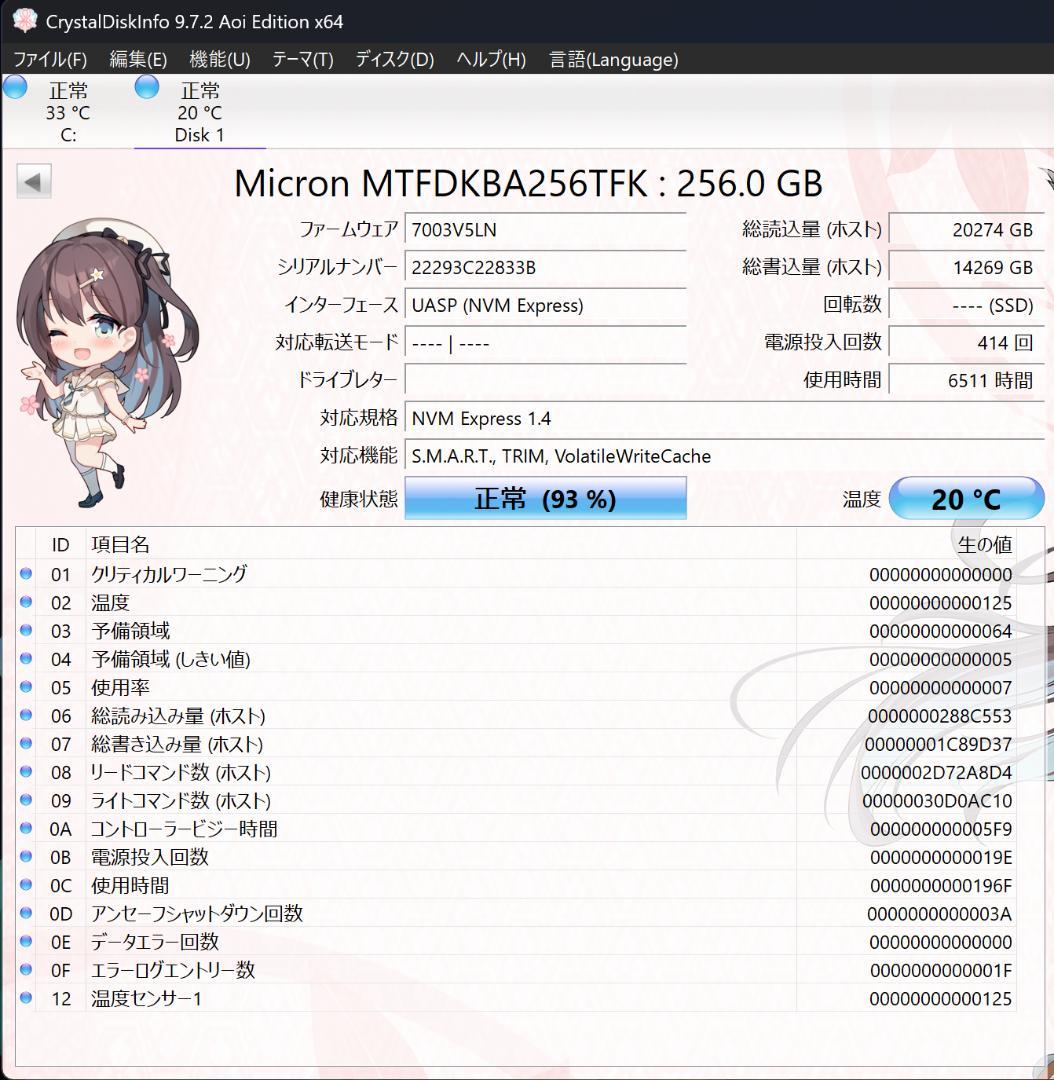Click status dot for リードコマンド数 row
Viewport: 1054px width, 1080px height.
(x=26, y=771)
